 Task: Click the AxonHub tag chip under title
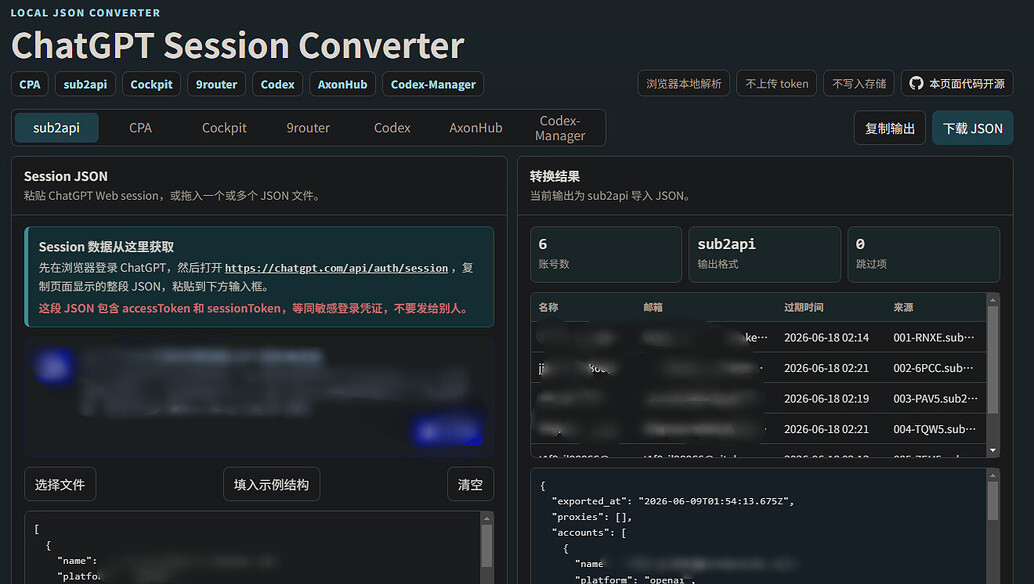(342, 84)
